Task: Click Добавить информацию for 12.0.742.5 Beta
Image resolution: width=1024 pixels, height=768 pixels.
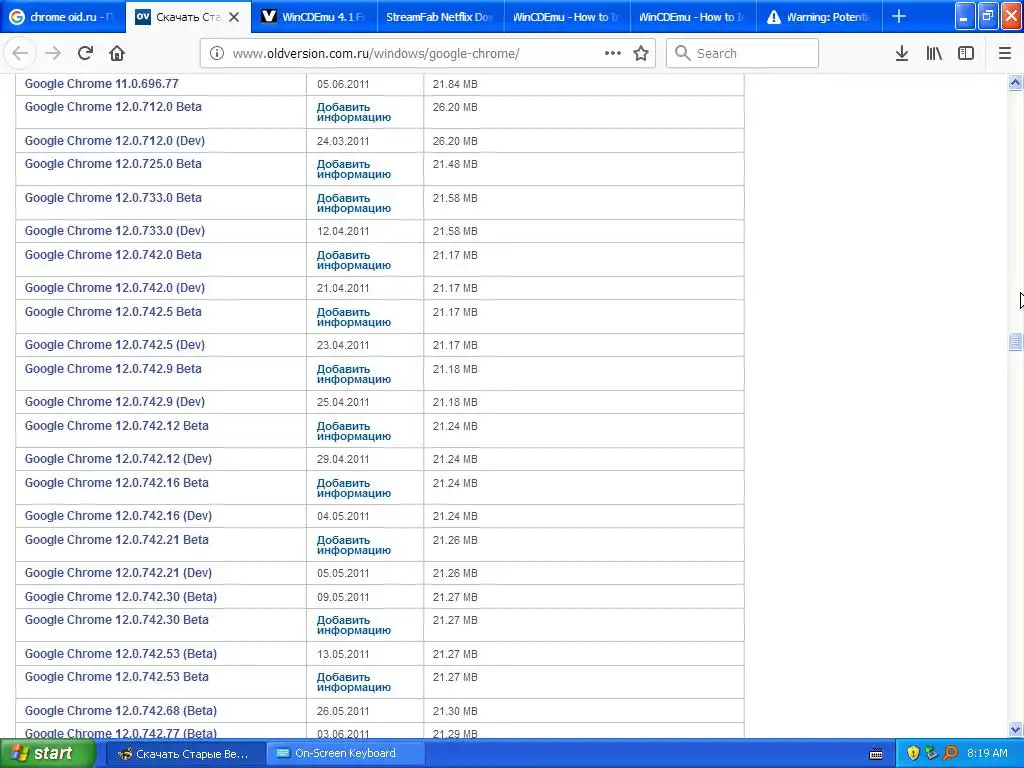Action: click(354, 317)
